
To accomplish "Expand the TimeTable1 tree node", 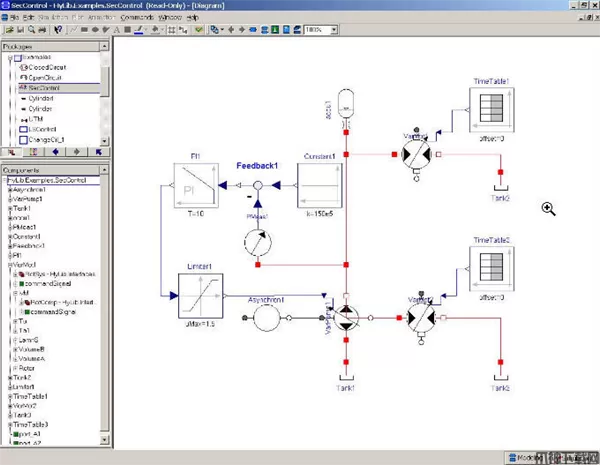I will pos(7,396).
